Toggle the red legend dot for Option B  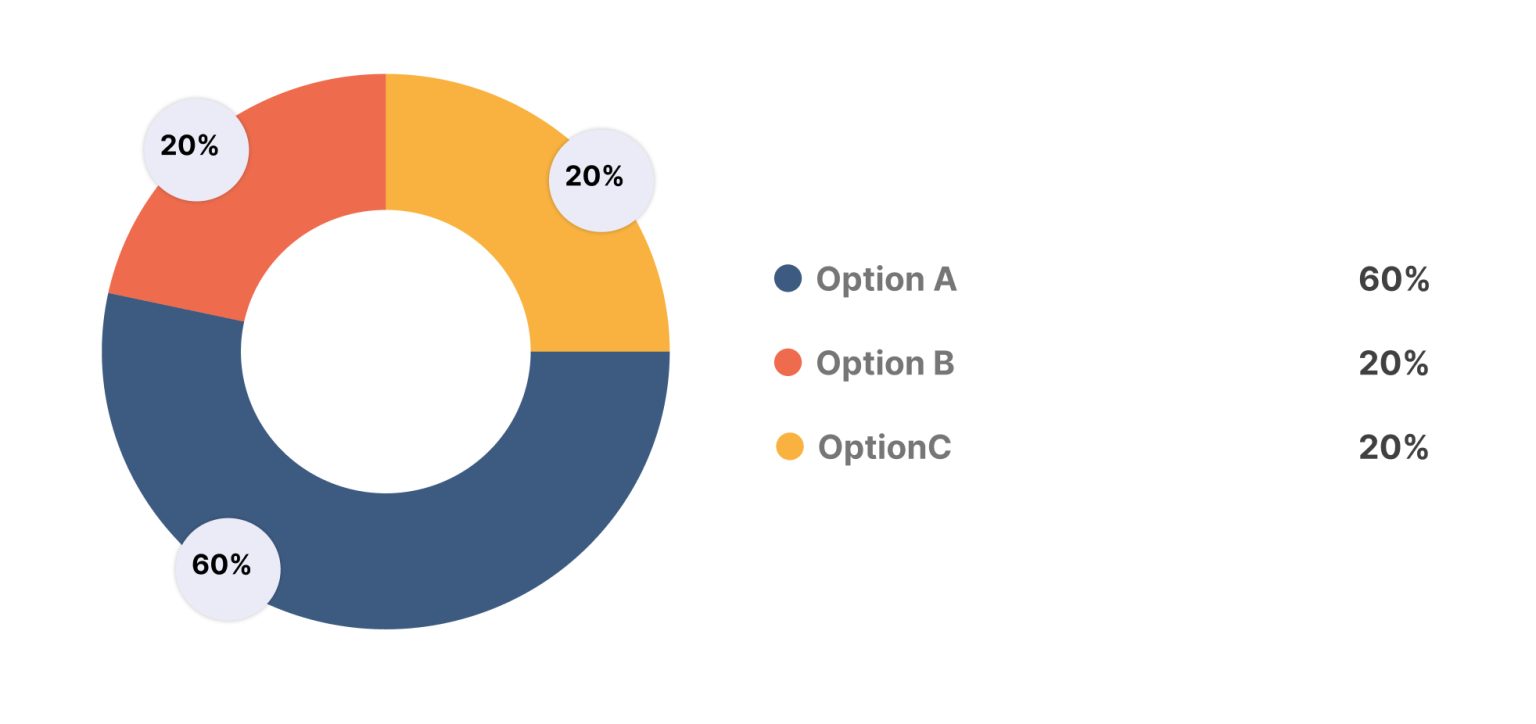point(788,362)
